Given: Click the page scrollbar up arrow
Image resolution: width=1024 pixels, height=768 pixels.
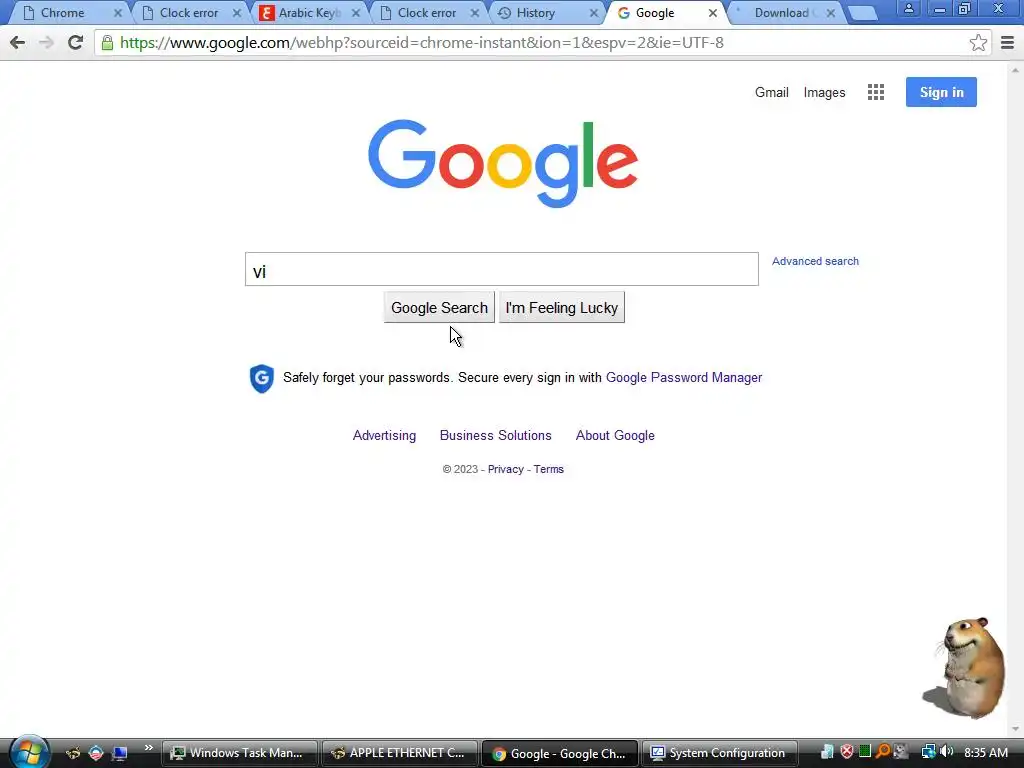Looking at the screenshot, I should click(x=1014, y=69).
